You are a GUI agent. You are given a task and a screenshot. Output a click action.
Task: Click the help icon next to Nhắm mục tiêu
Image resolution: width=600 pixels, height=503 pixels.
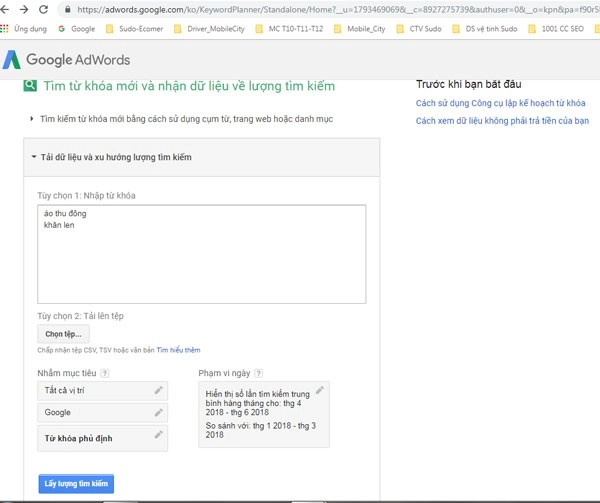[104, 373]
